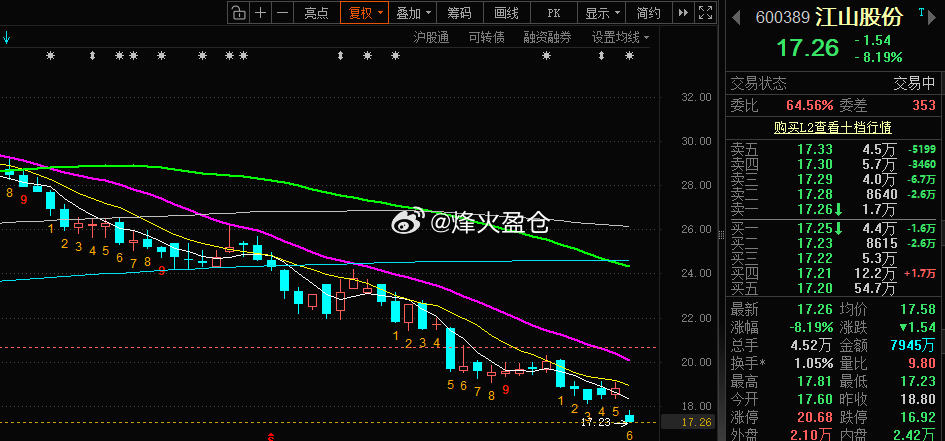Click the 32.00 price axis label

pyautogui.click(x=695, y=97)
